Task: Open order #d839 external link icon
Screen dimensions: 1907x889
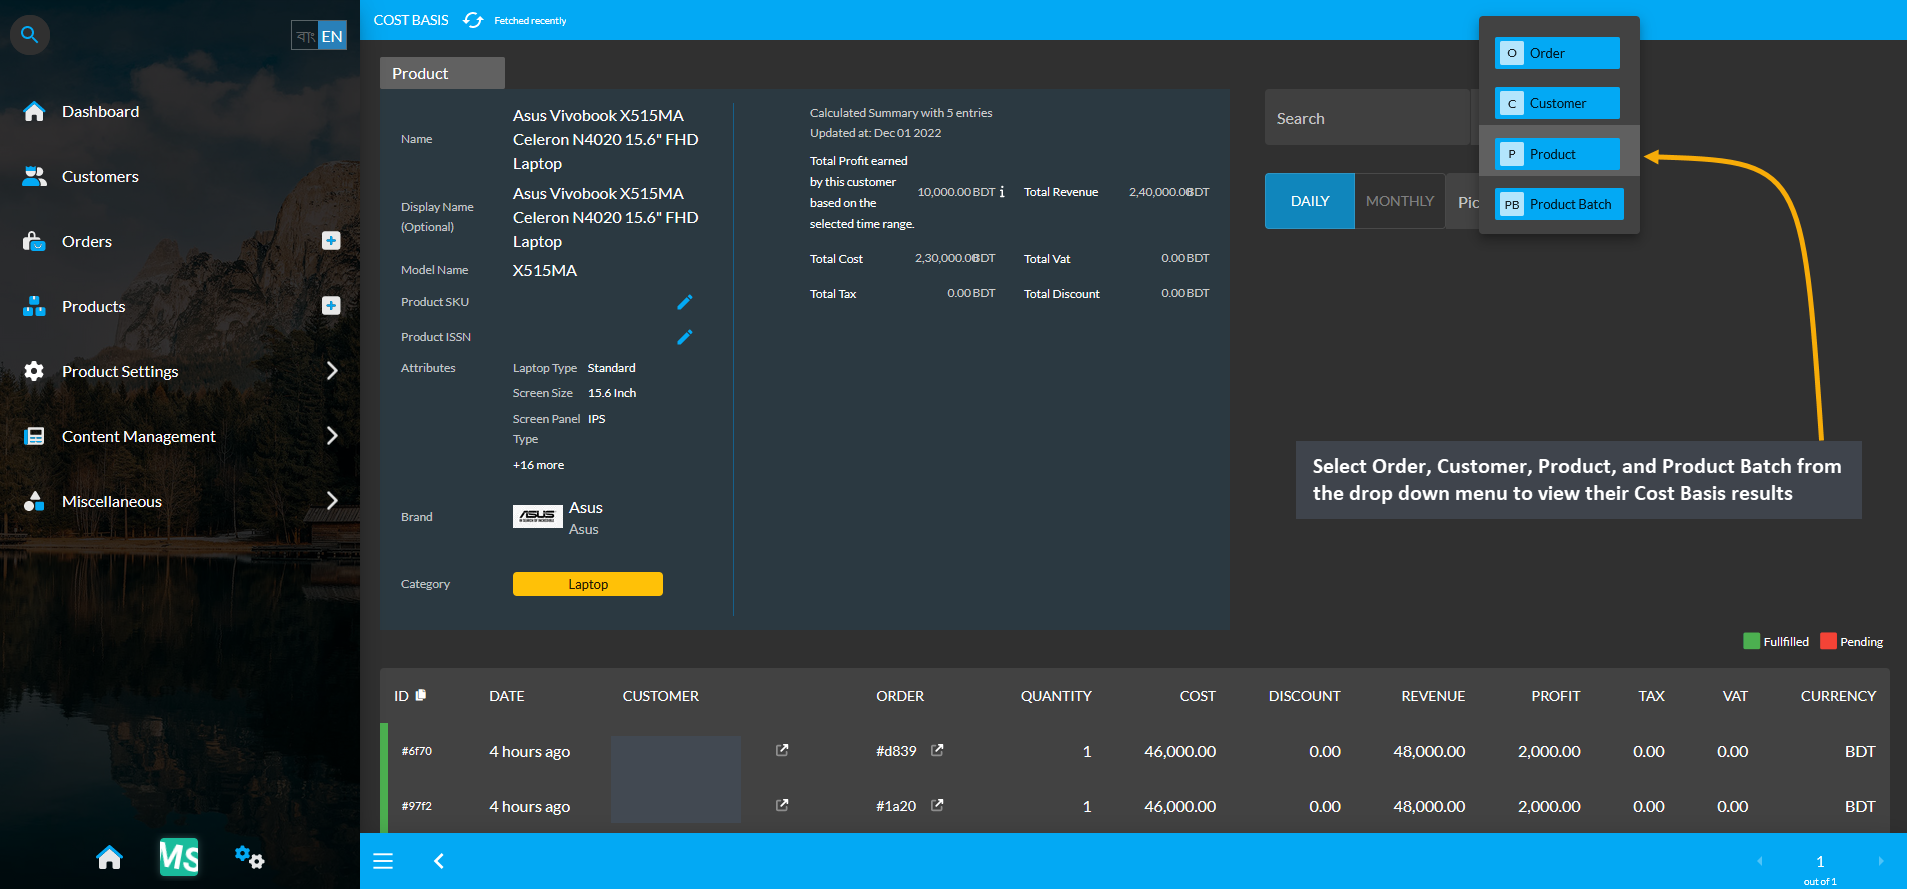Action: tap(937, 750)
